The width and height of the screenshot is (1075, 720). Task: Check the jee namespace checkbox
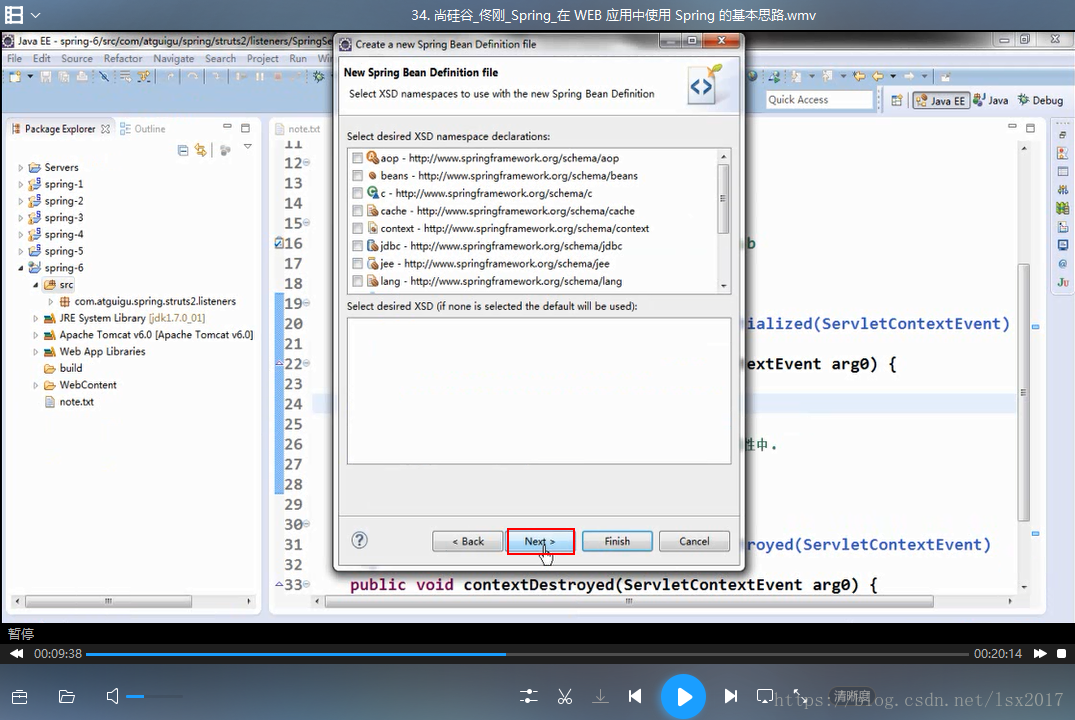point(357,263)
